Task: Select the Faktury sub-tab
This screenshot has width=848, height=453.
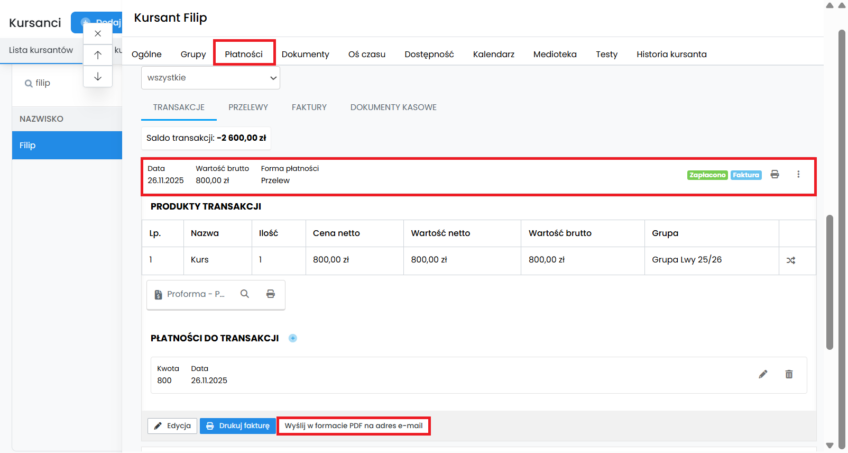Action: [309, 106]
